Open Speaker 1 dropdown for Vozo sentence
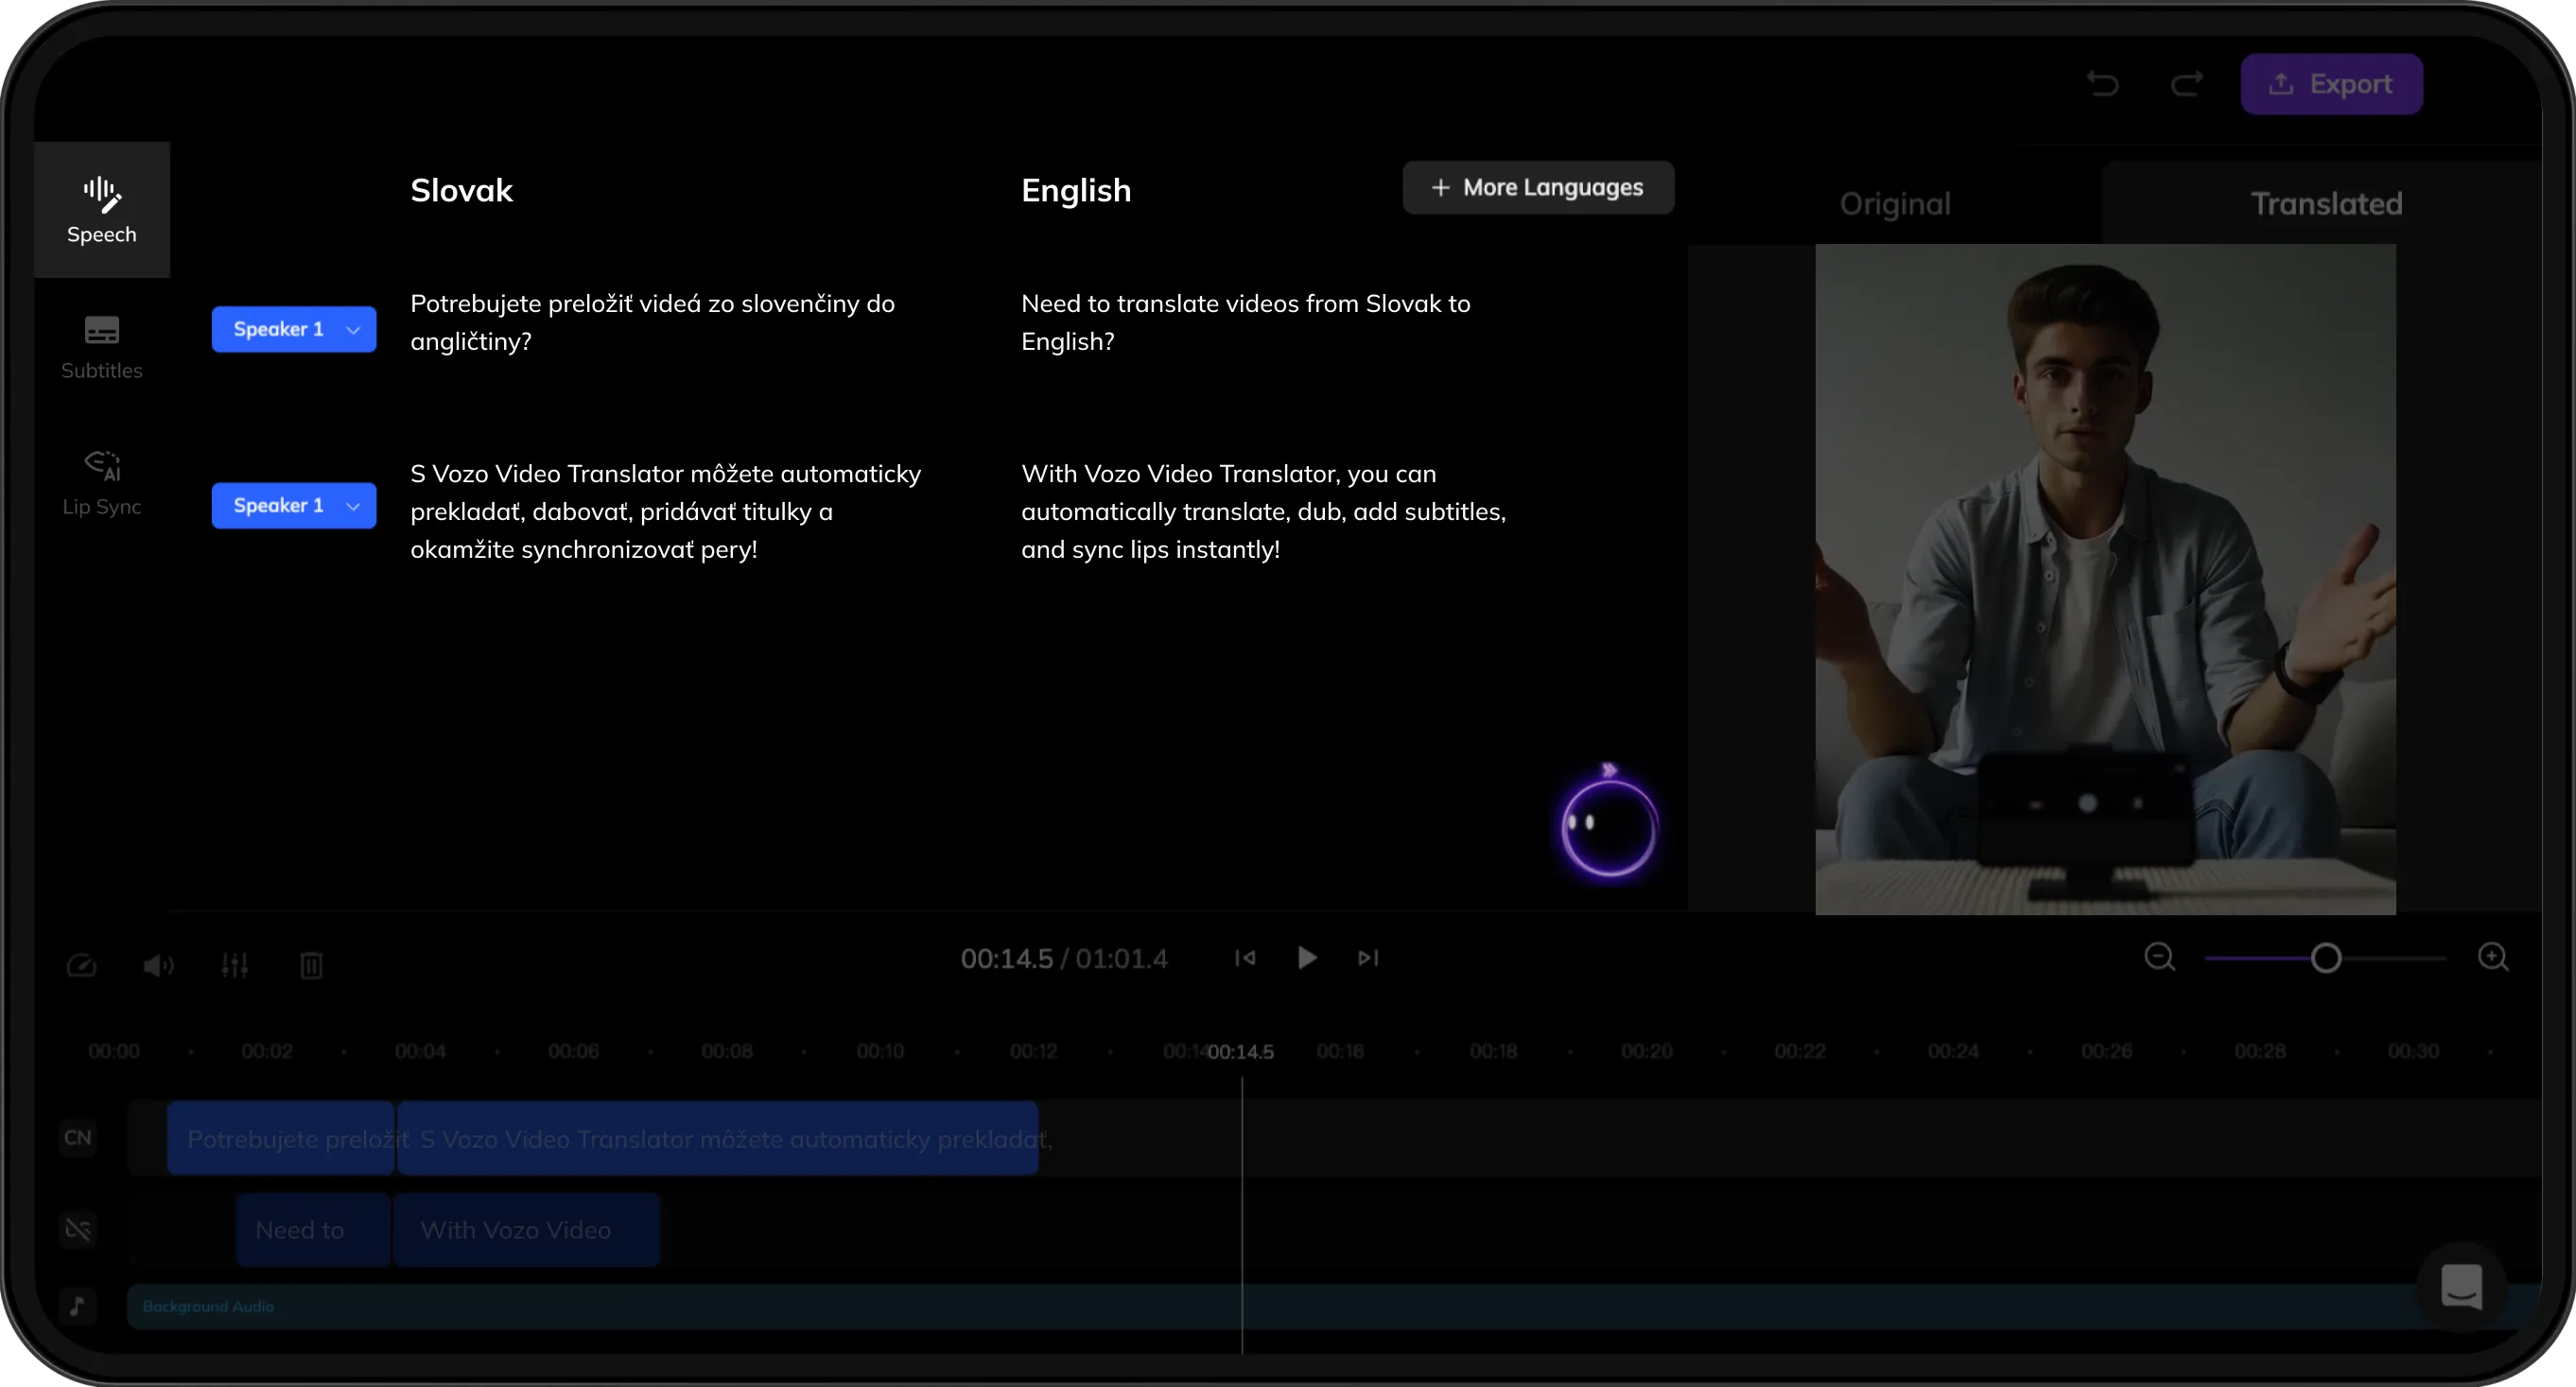Screen dimensions: 2576x1387 tap(294, 506)
